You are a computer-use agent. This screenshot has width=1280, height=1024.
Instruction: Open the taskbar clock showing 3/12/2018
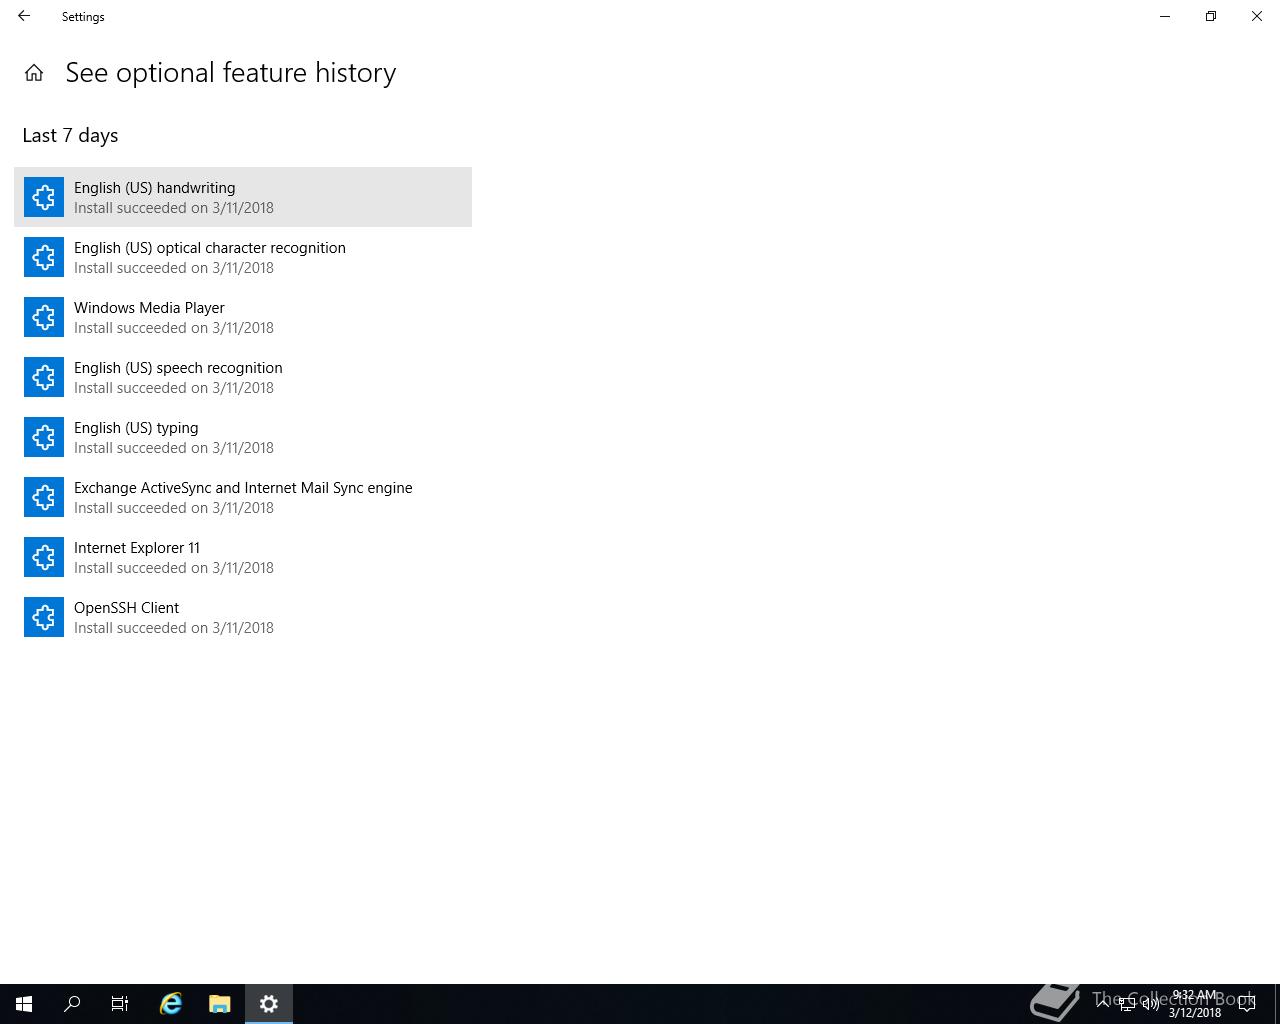tap(1195, 1004)
